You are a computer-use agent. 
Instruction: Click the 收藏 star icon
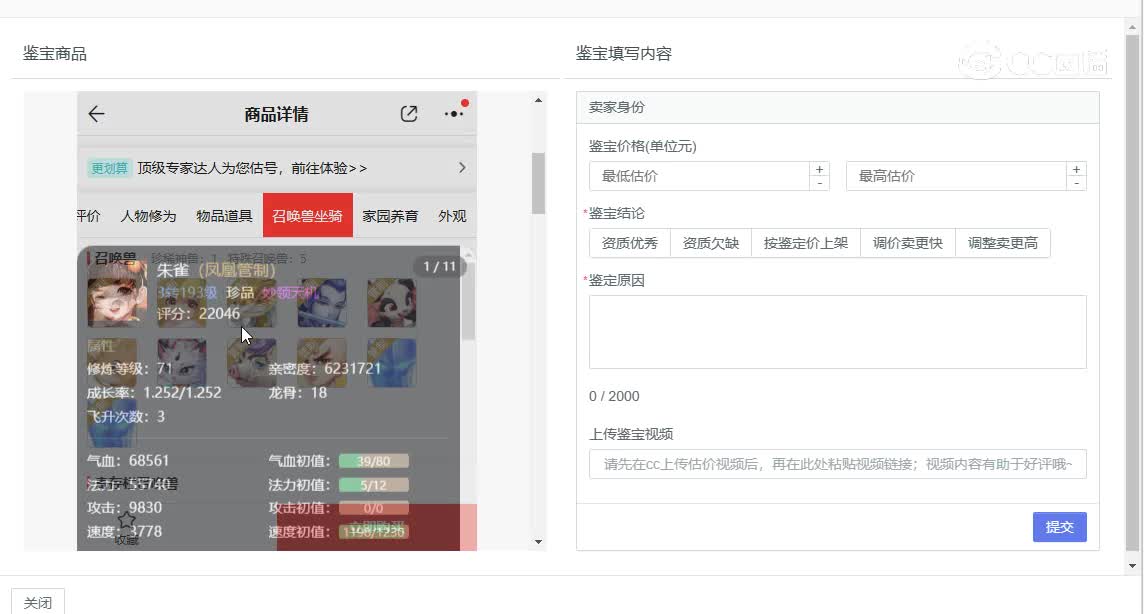pyautogui.click(x=126, y=521)
